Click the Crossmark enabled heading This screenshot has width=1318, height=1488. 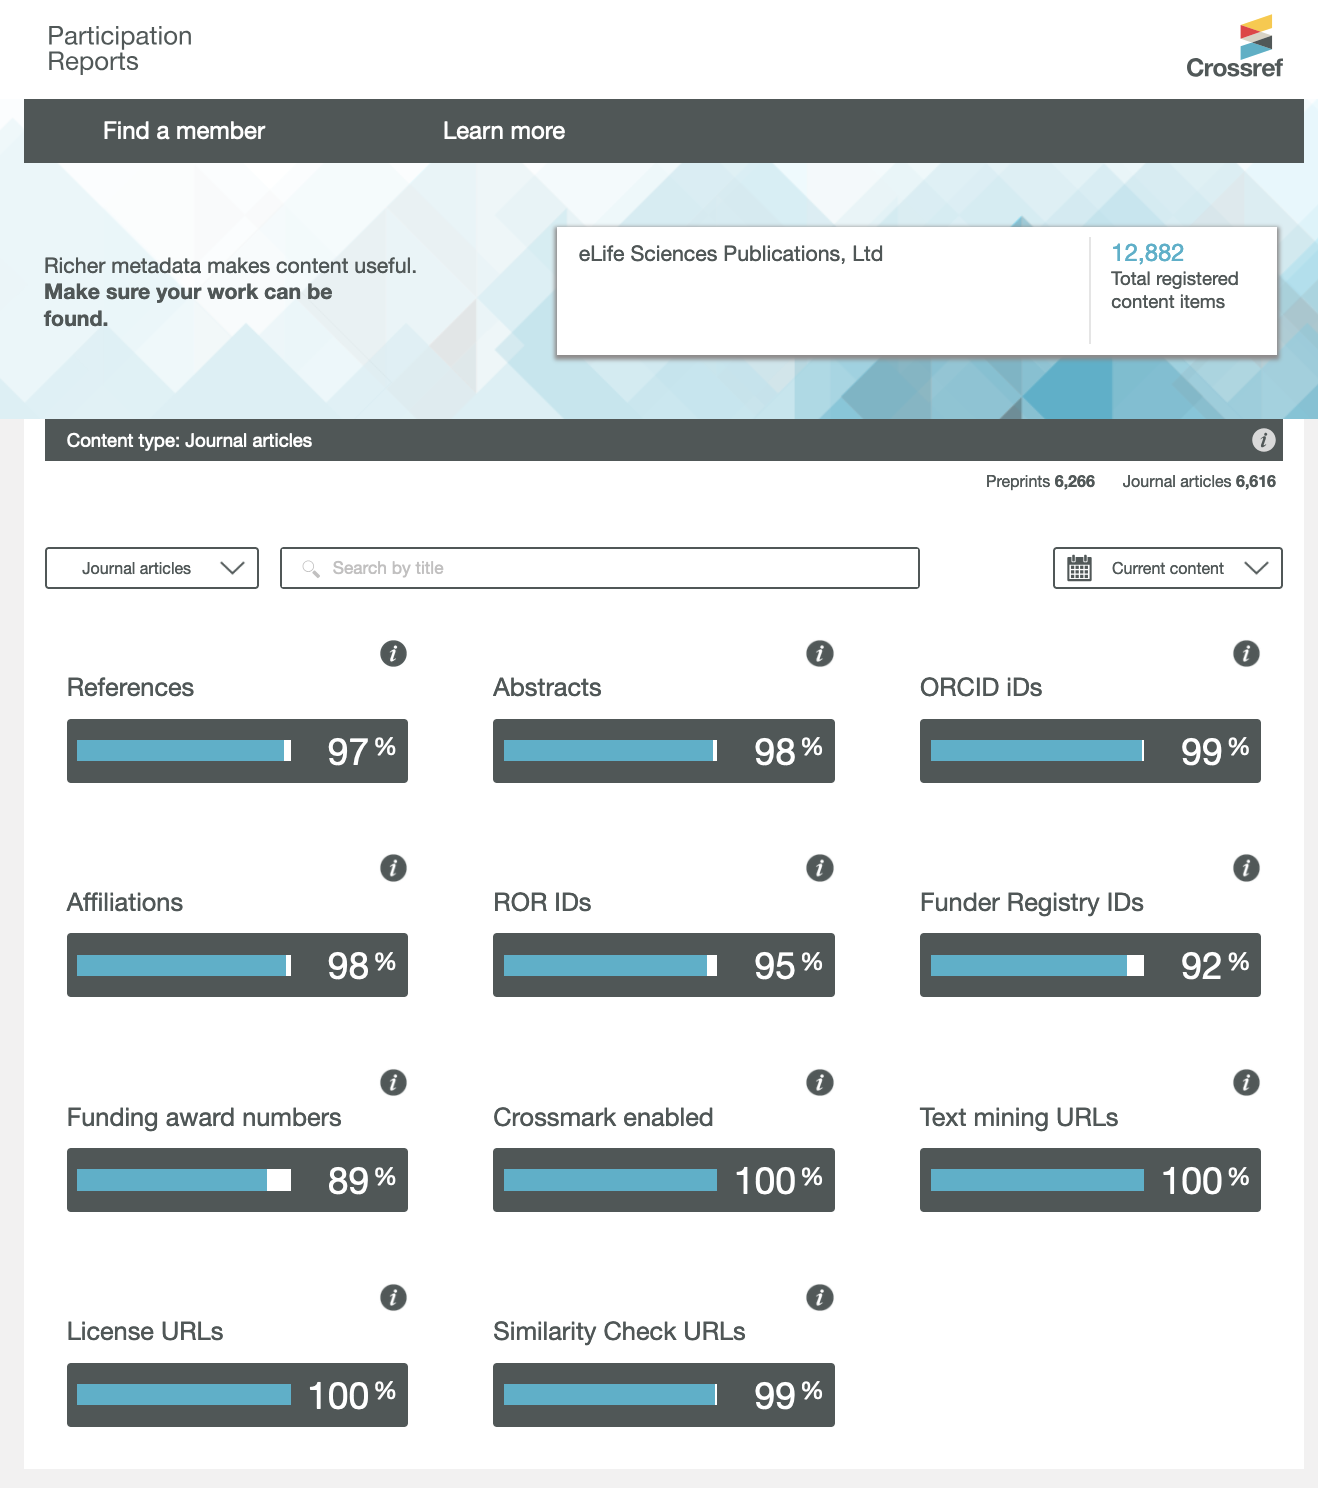point(603,1118)
